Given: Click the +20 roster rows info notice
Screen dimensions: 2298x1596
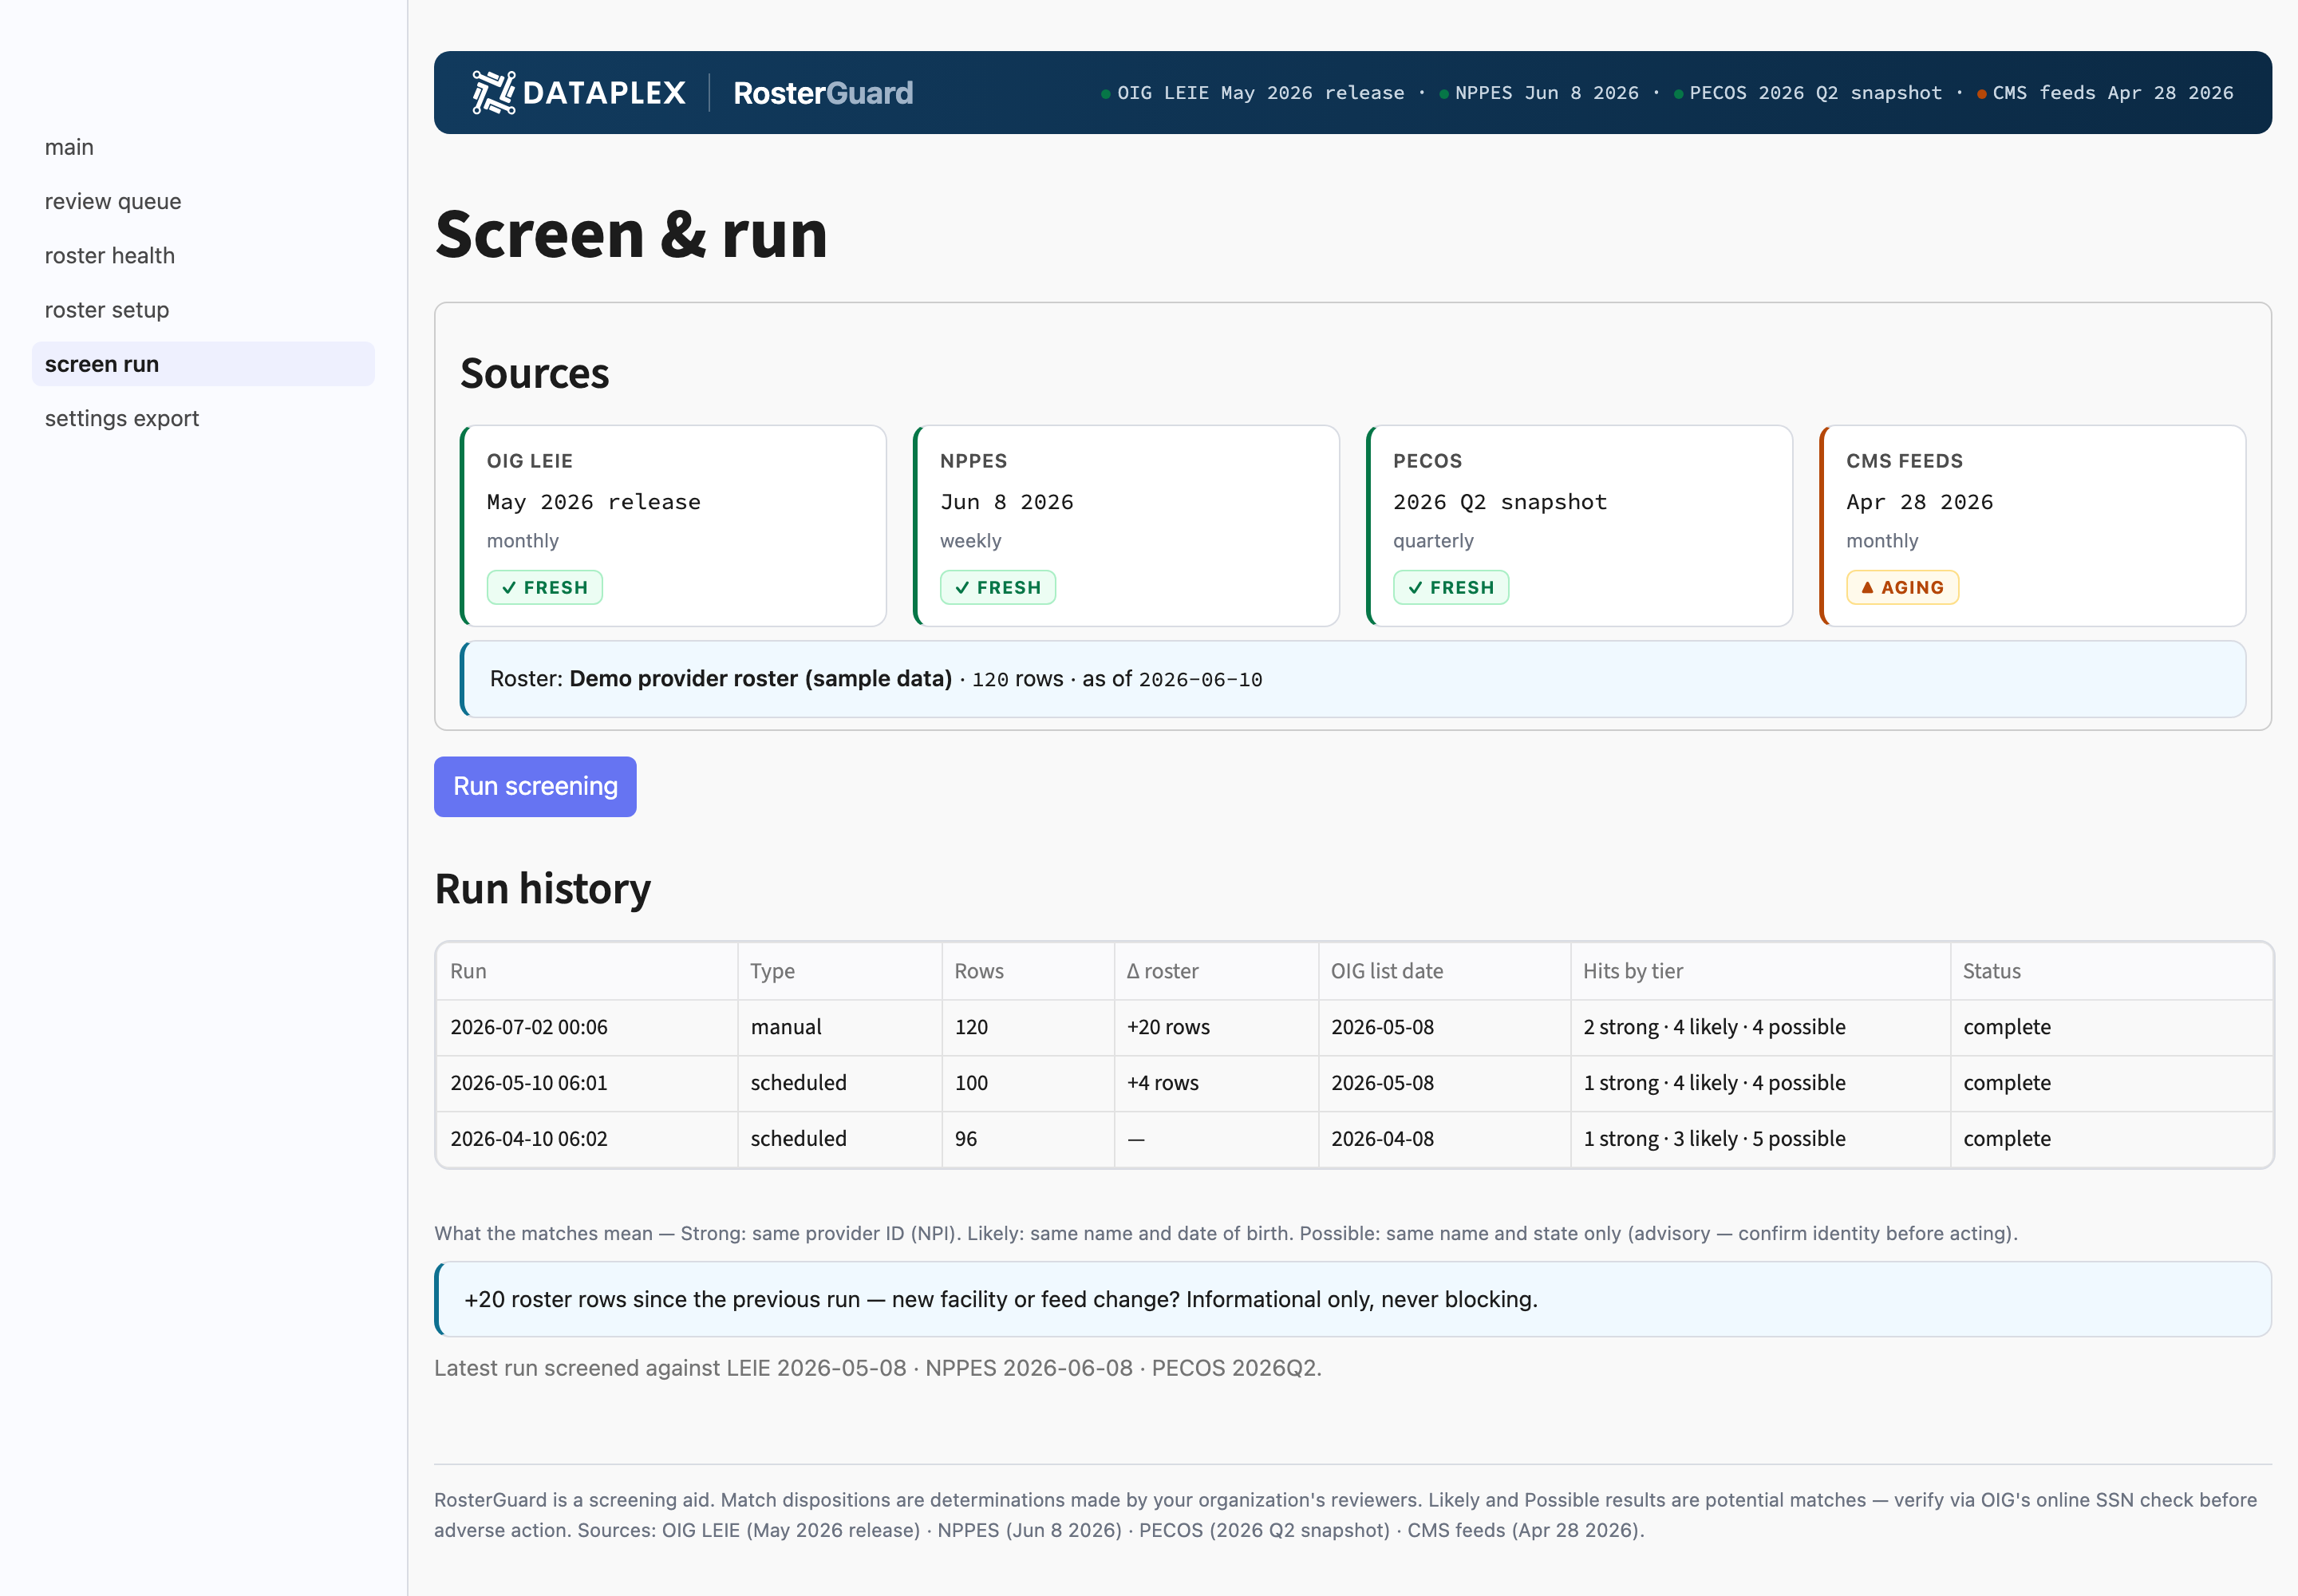Looking at the screenshot, I should click(1353, 1299).
